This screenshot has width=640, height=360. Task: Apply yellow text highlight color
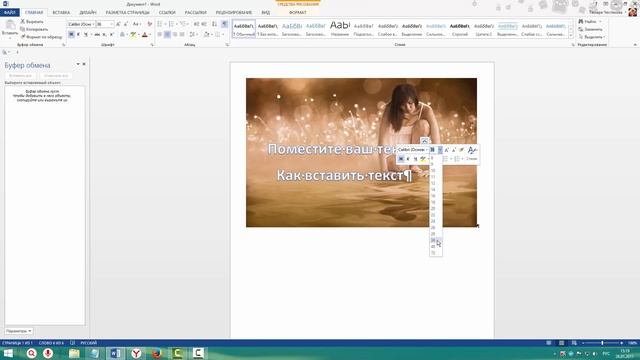click(x=133, y=34)
